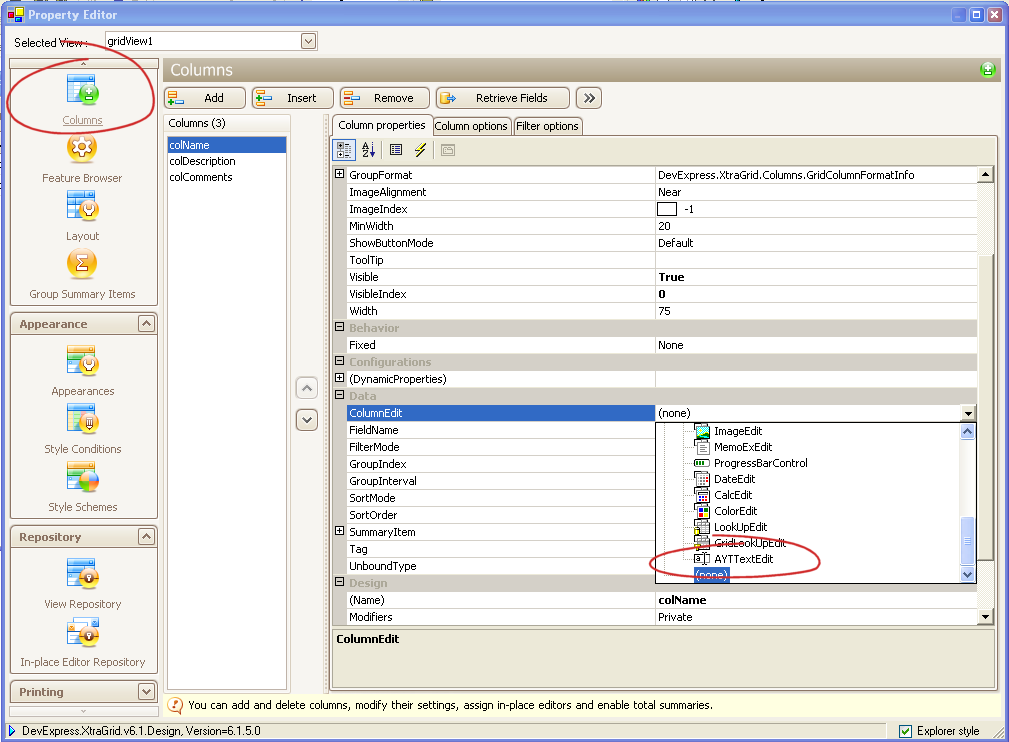Expand the GroupFormat property
This screenshot has width=1009, height=742.
[340, 174]
